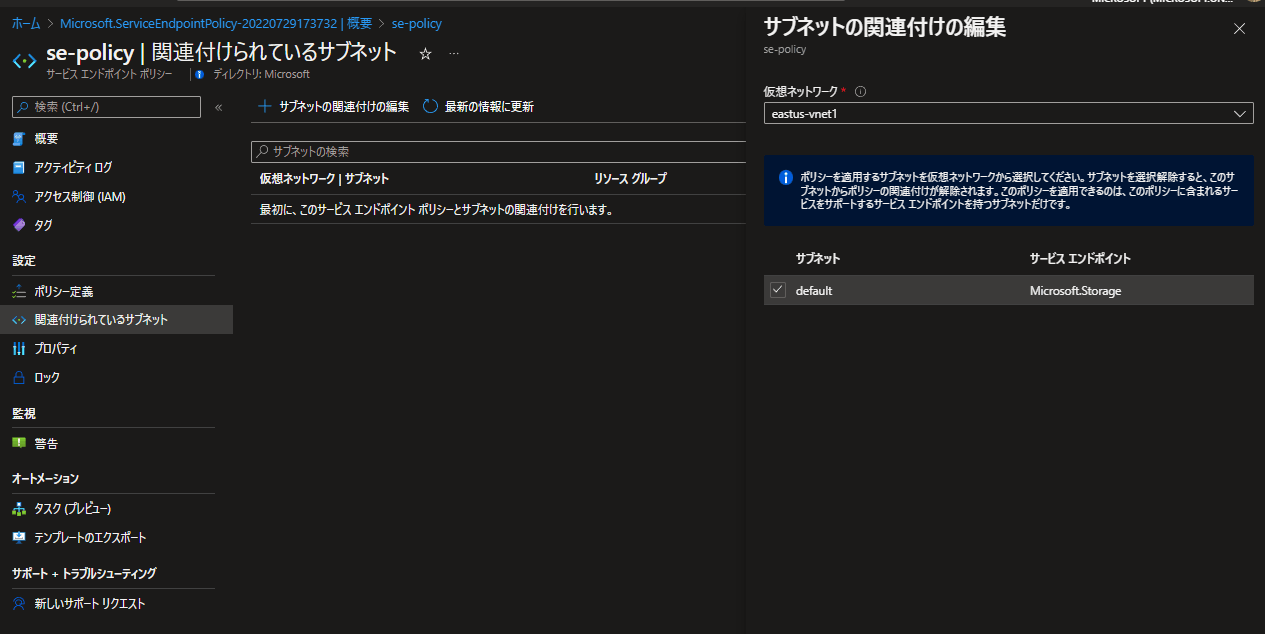Open se-policy breadcrumb link
The image size is (1265, 634).
[x=417, y=23]
